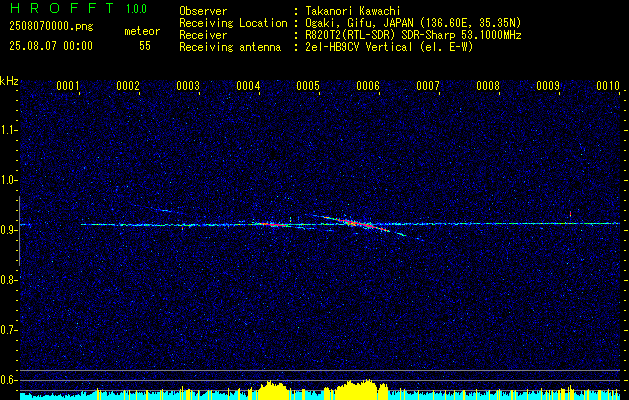Click the R820T2(RTL-SDR) receiver details

click(x=413, y=35)
